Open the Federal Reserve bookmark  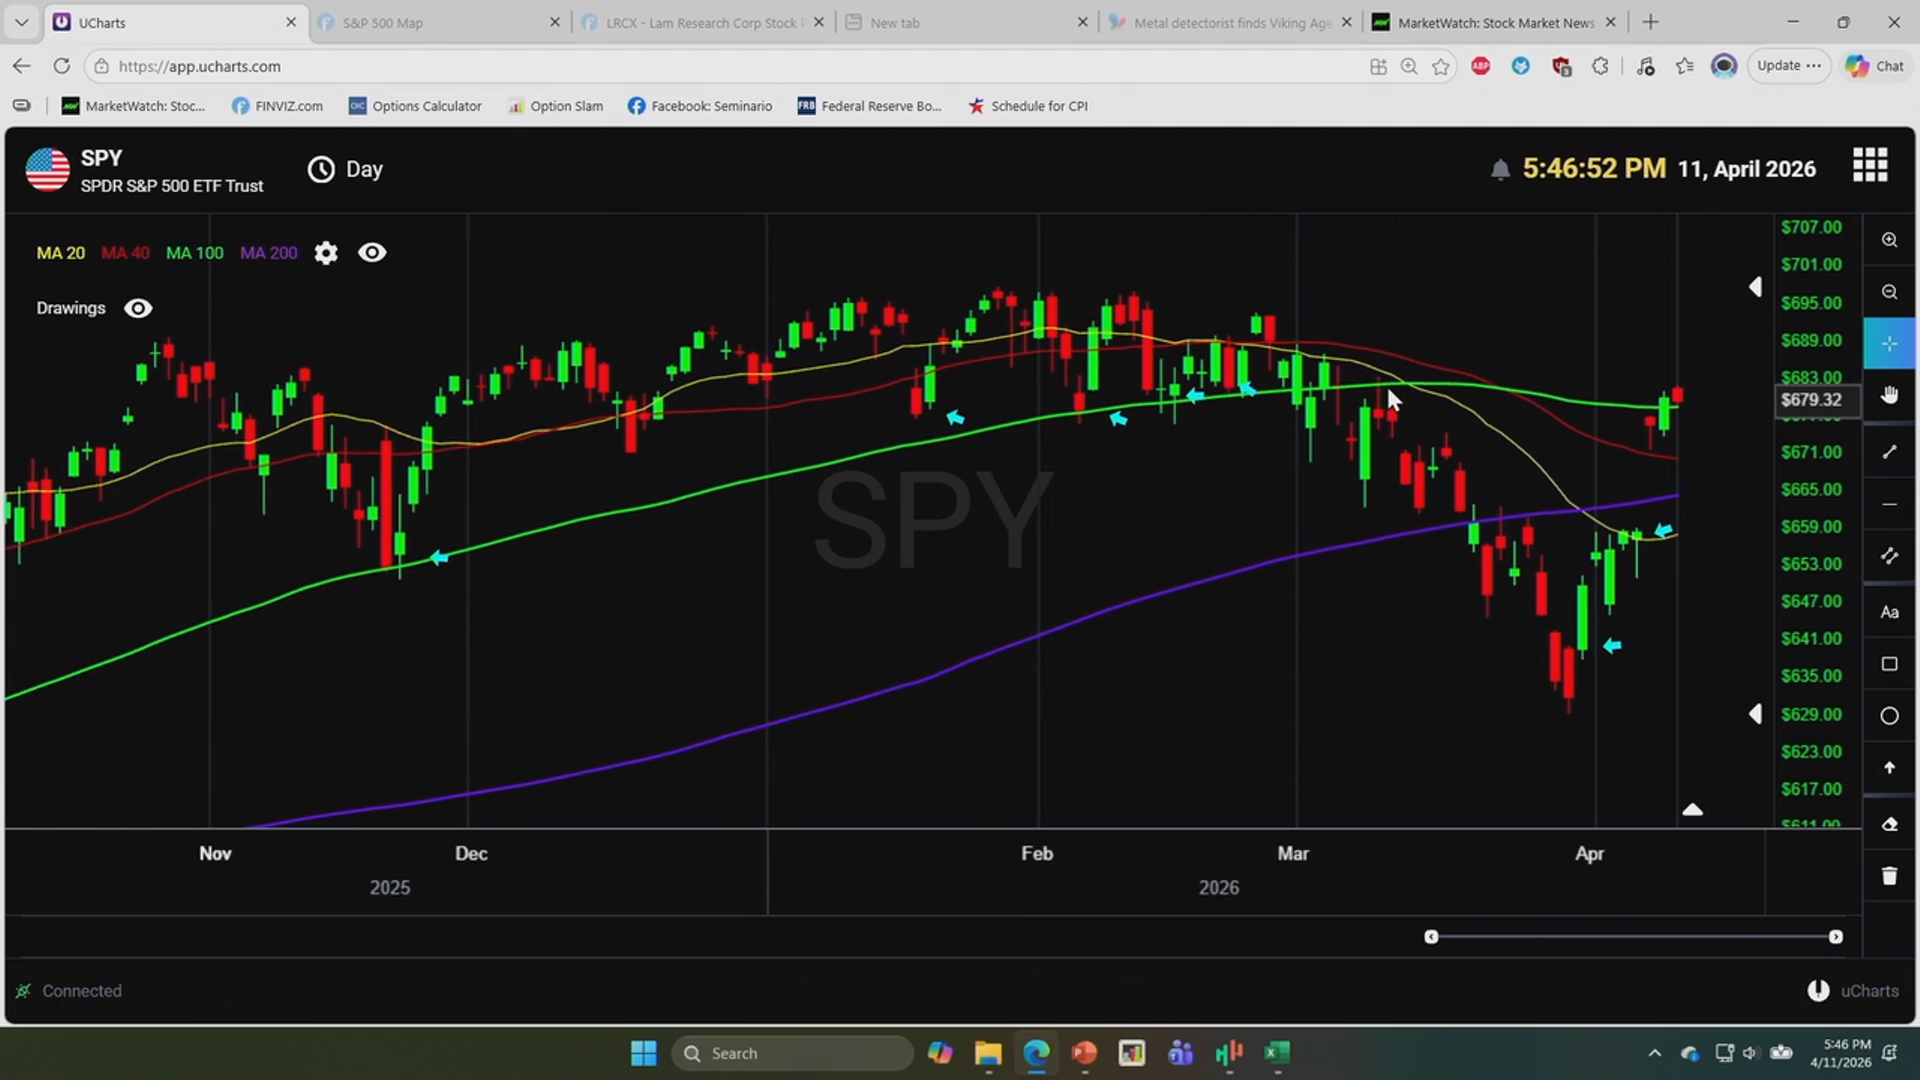click(x=870, y=106)
